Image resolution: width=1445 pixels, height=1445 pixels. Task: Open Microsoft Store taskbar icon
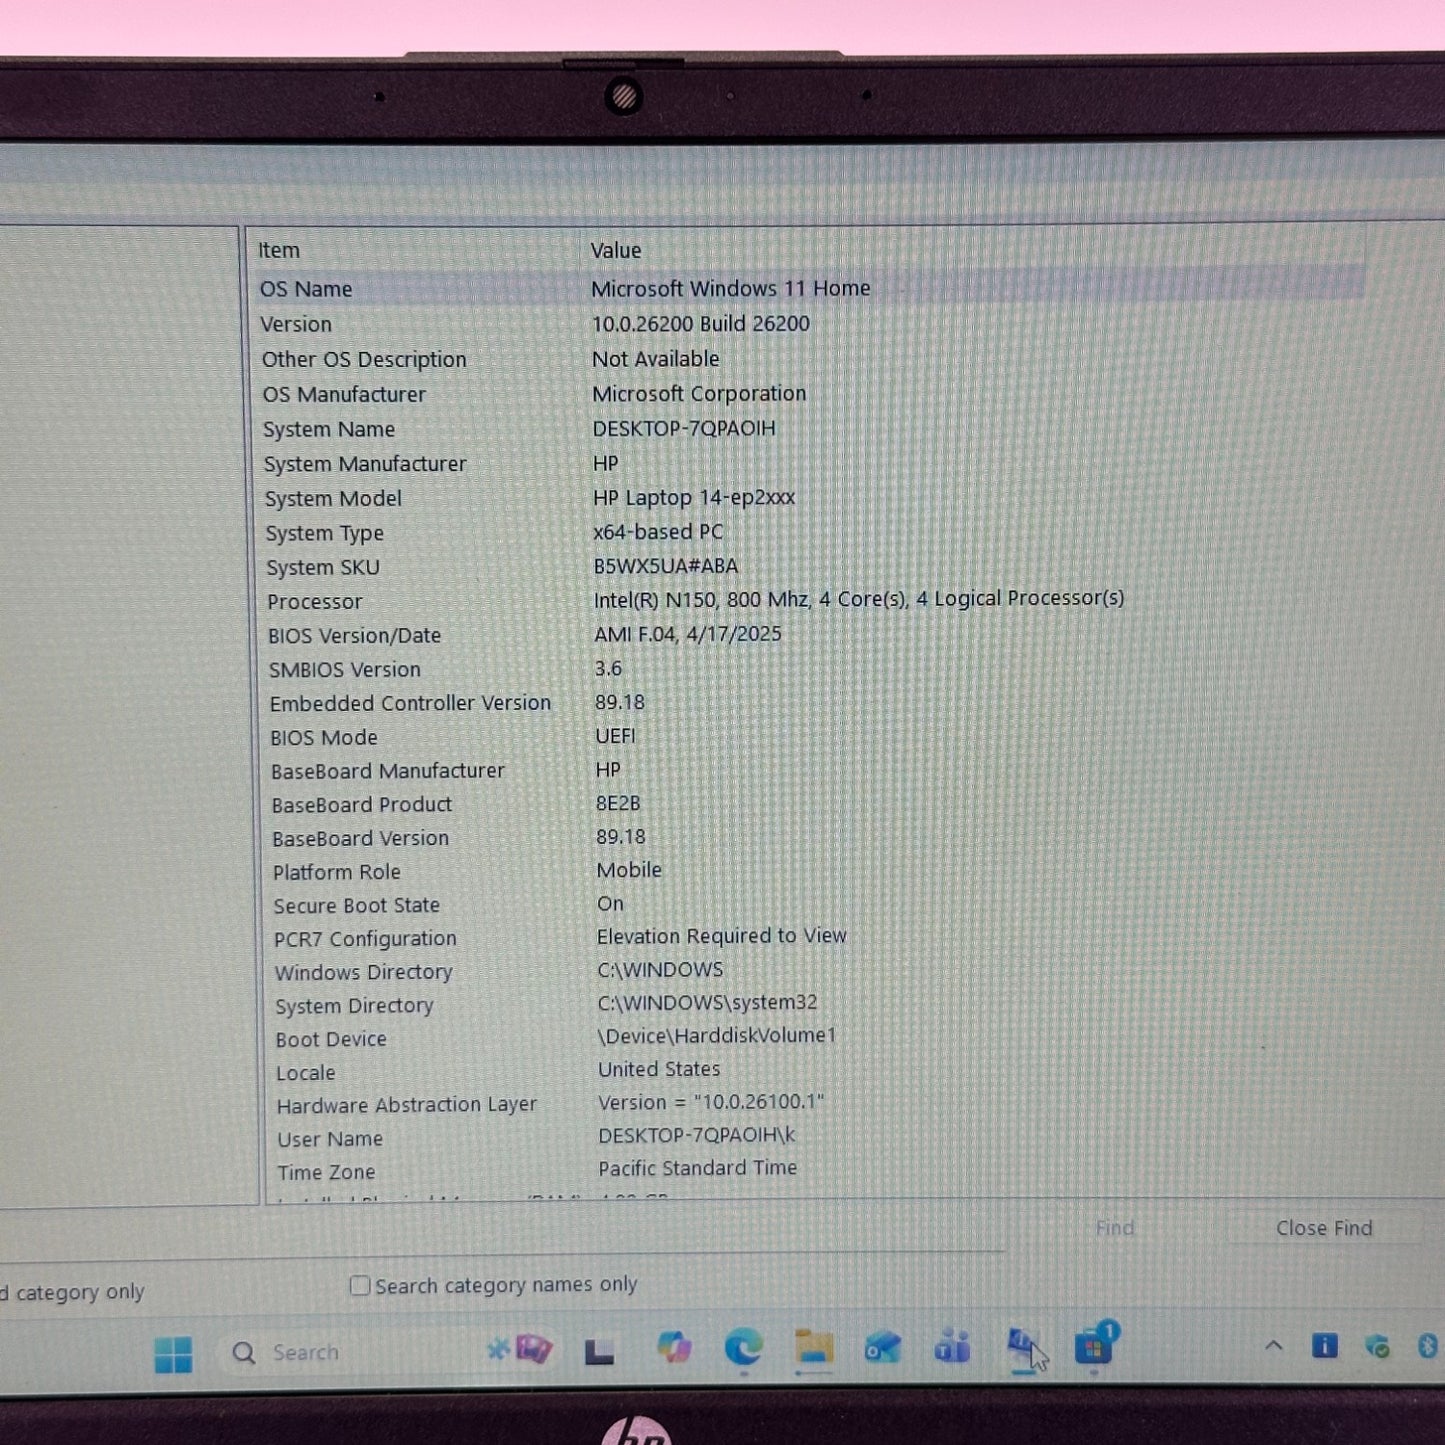[1094, 1347]
